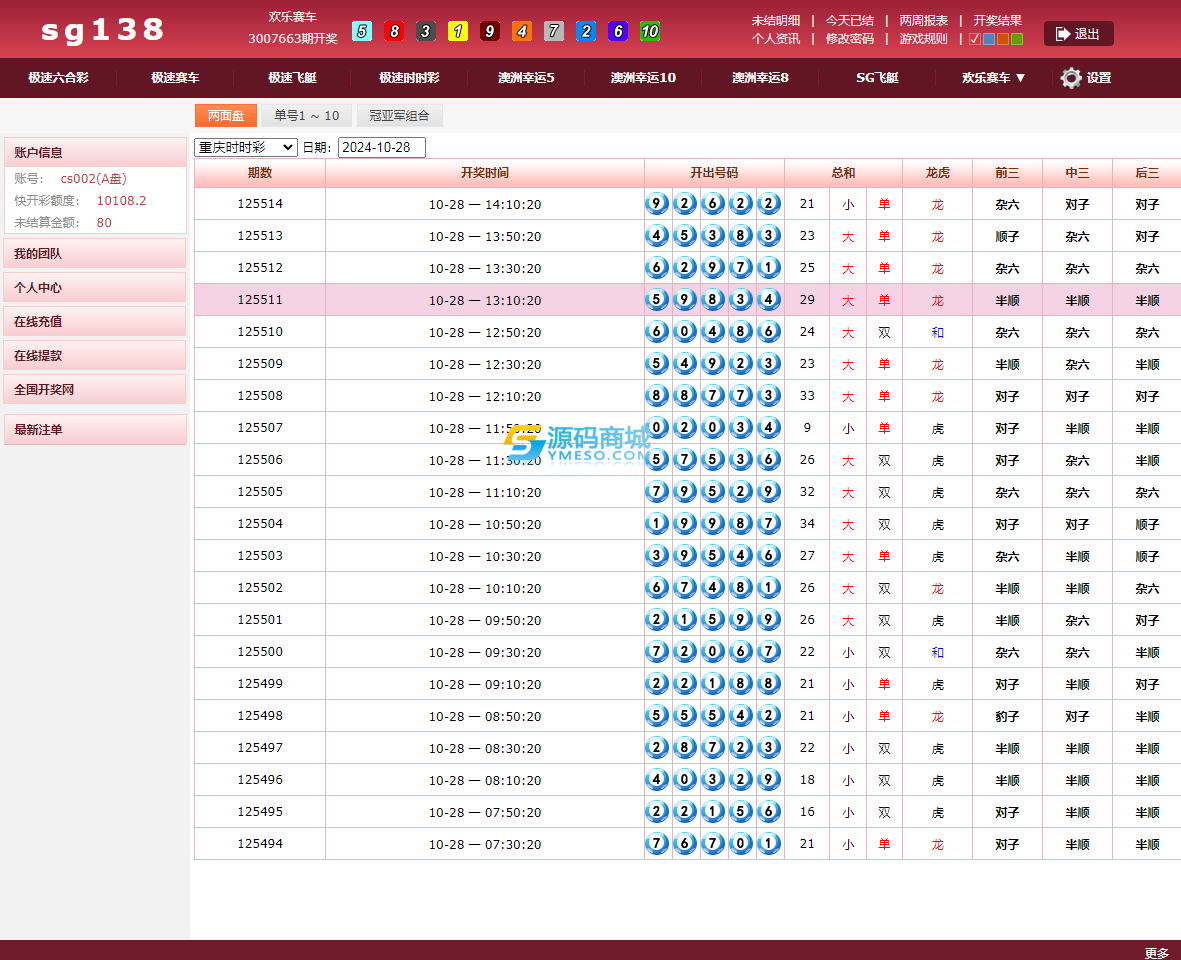Click the sg138 logo
Image resolution: width=1181 pixels, height=960 pixels.
[x=102, y=30]
